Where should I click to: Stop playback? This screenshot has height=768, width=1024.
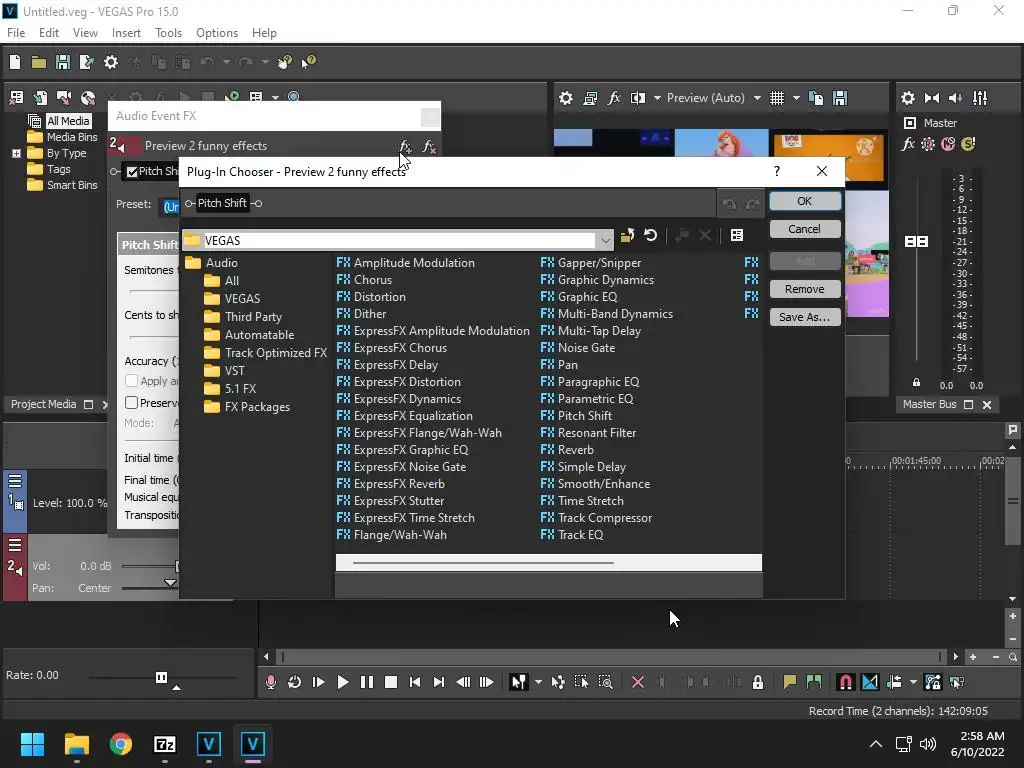(391, 682)
